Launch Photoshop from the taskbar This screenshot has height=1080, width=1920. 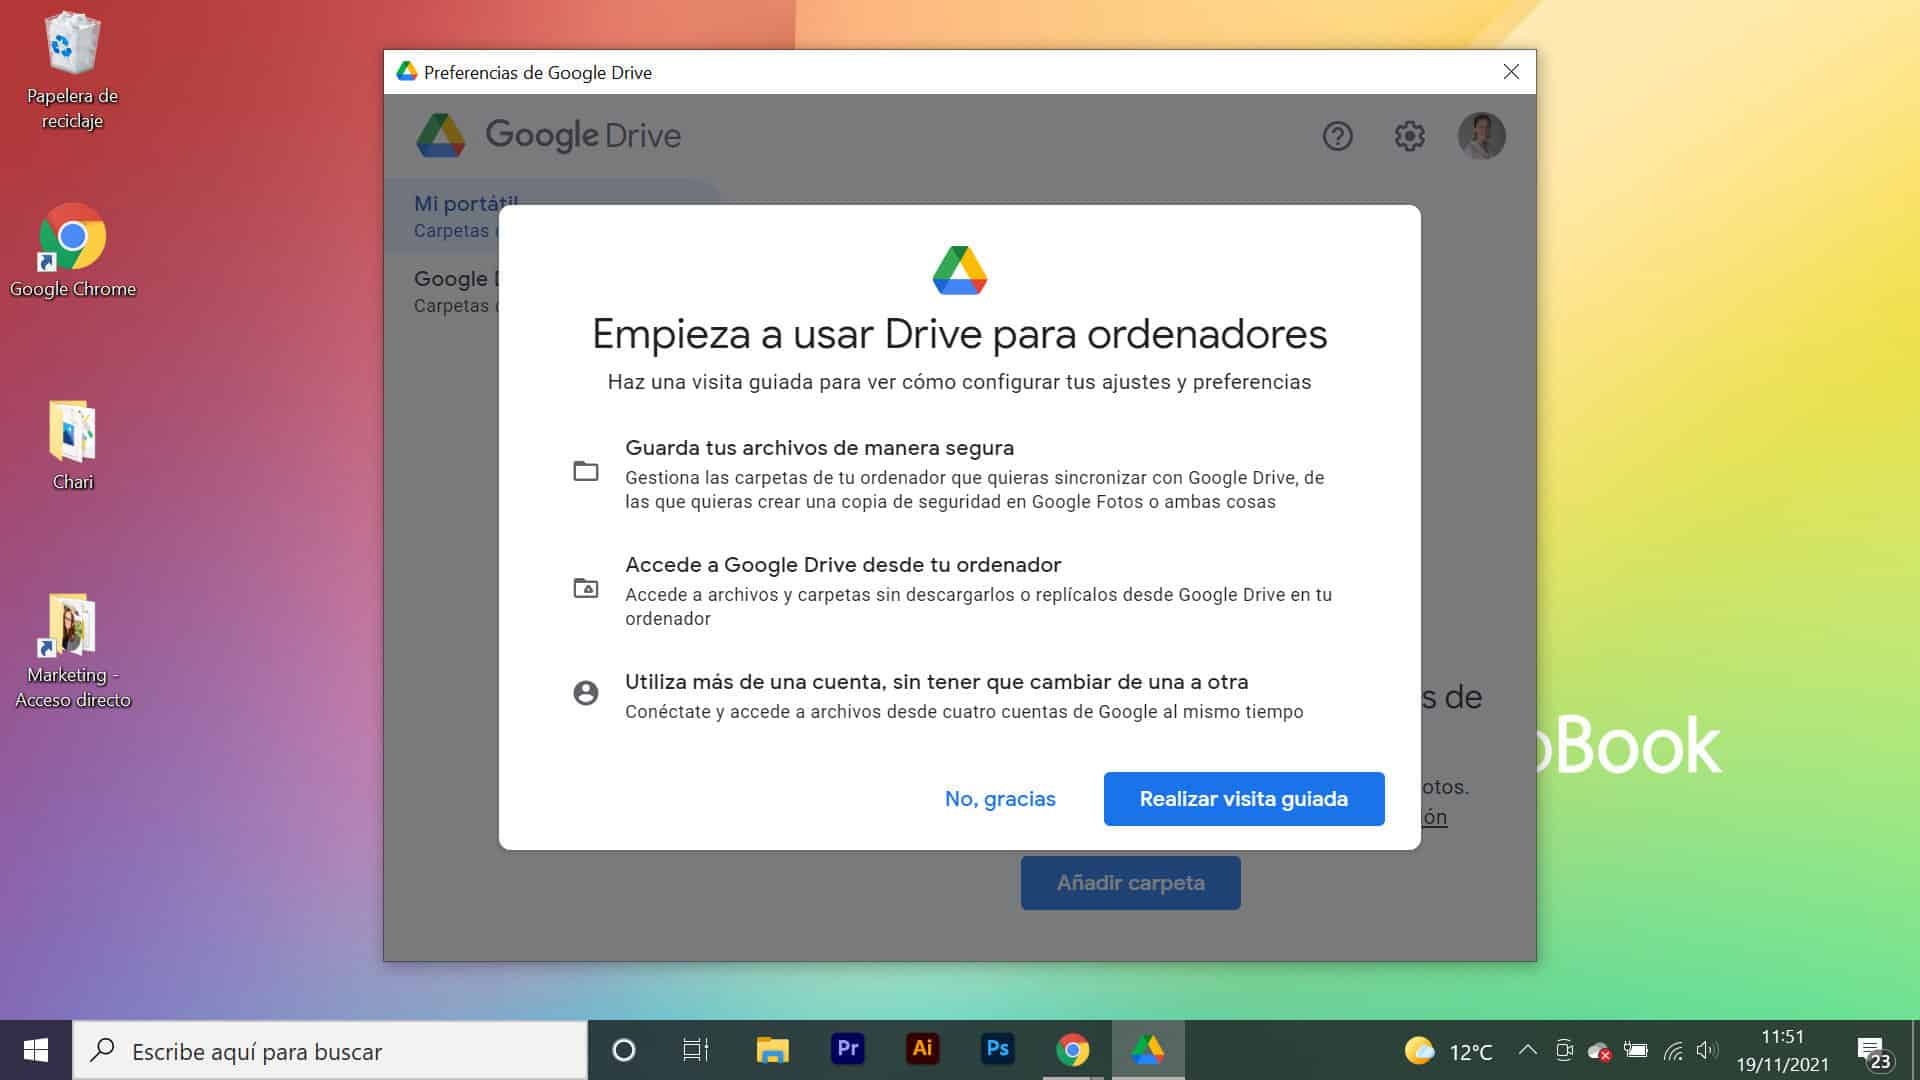click(x=997, y=1049)
